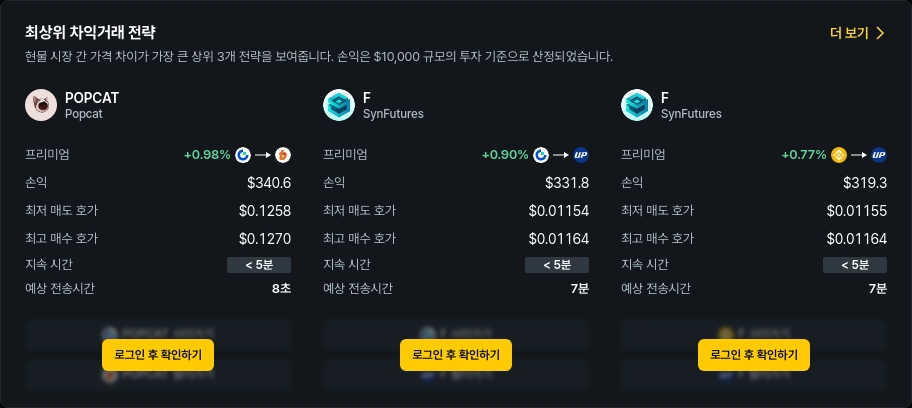Viewport: 912px width, 408px height.
Task: Click orange destination exchange icon in POPCAT row
Action: [283, 155]
